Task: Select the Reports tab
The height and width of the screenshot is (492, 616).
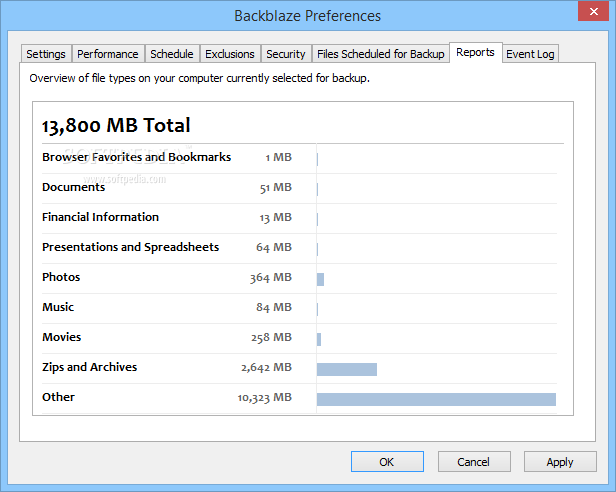Action: [x=475, y=52]
